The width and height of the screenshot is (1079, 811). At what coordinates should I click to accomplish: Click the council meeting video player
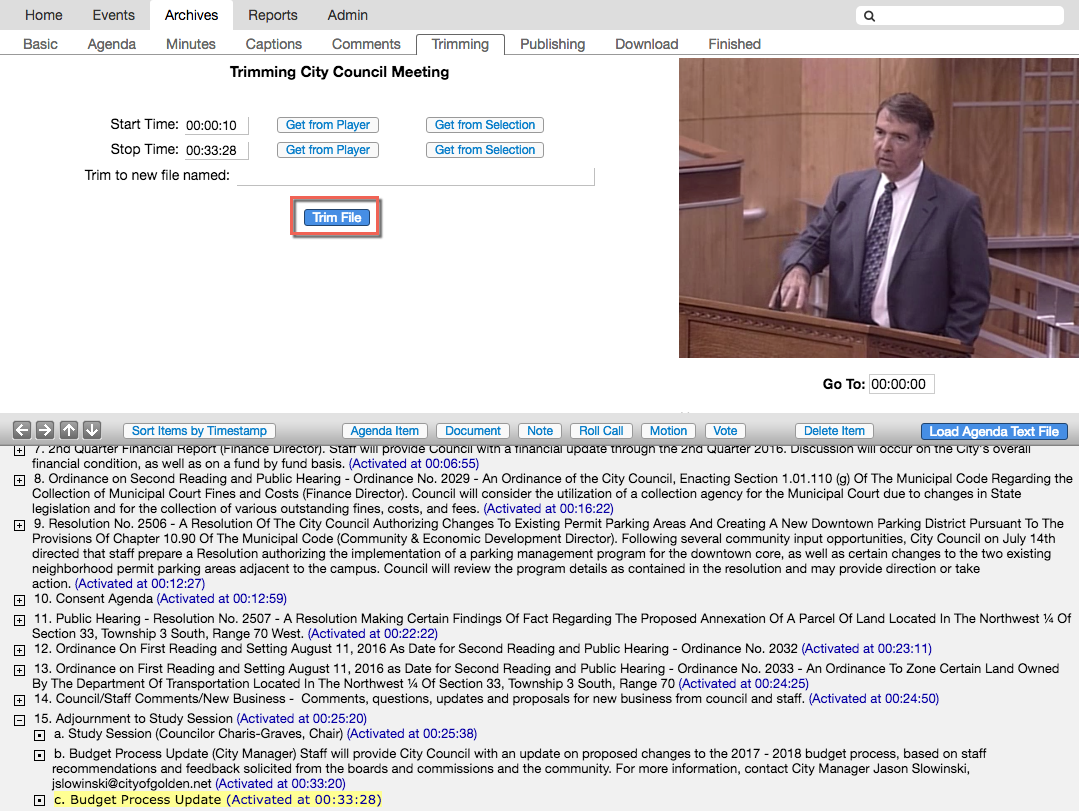(x=878, y=208)
